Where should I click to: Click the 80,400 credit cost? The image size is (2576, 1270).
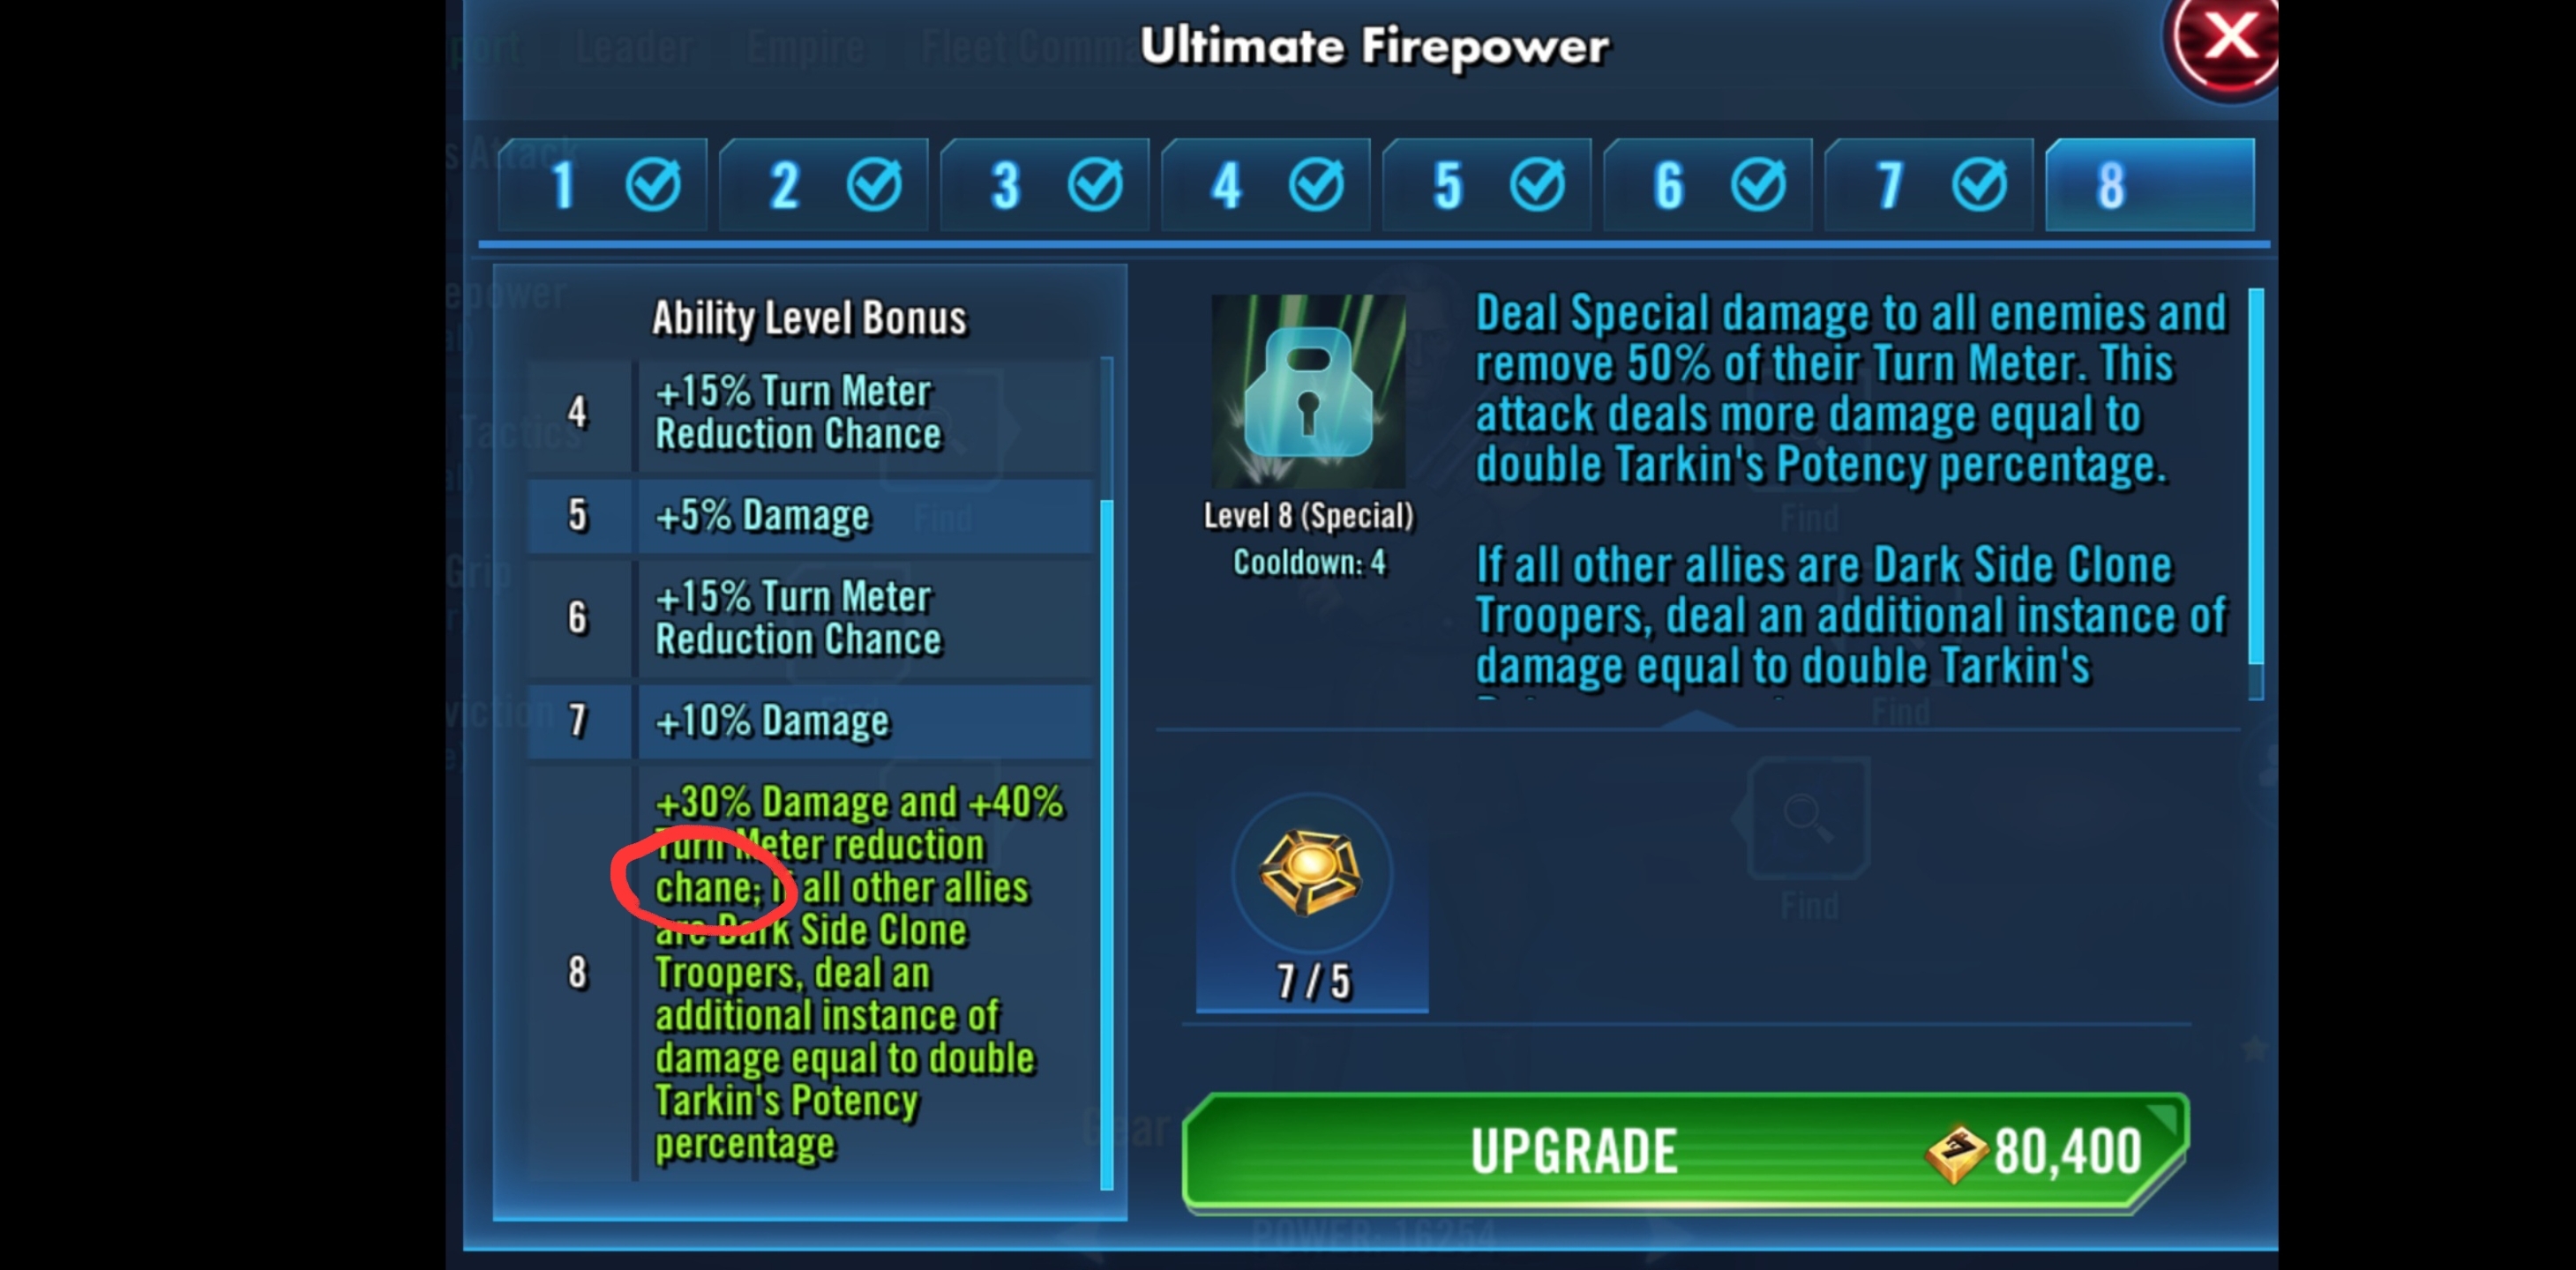(x=2068, y=1152)
